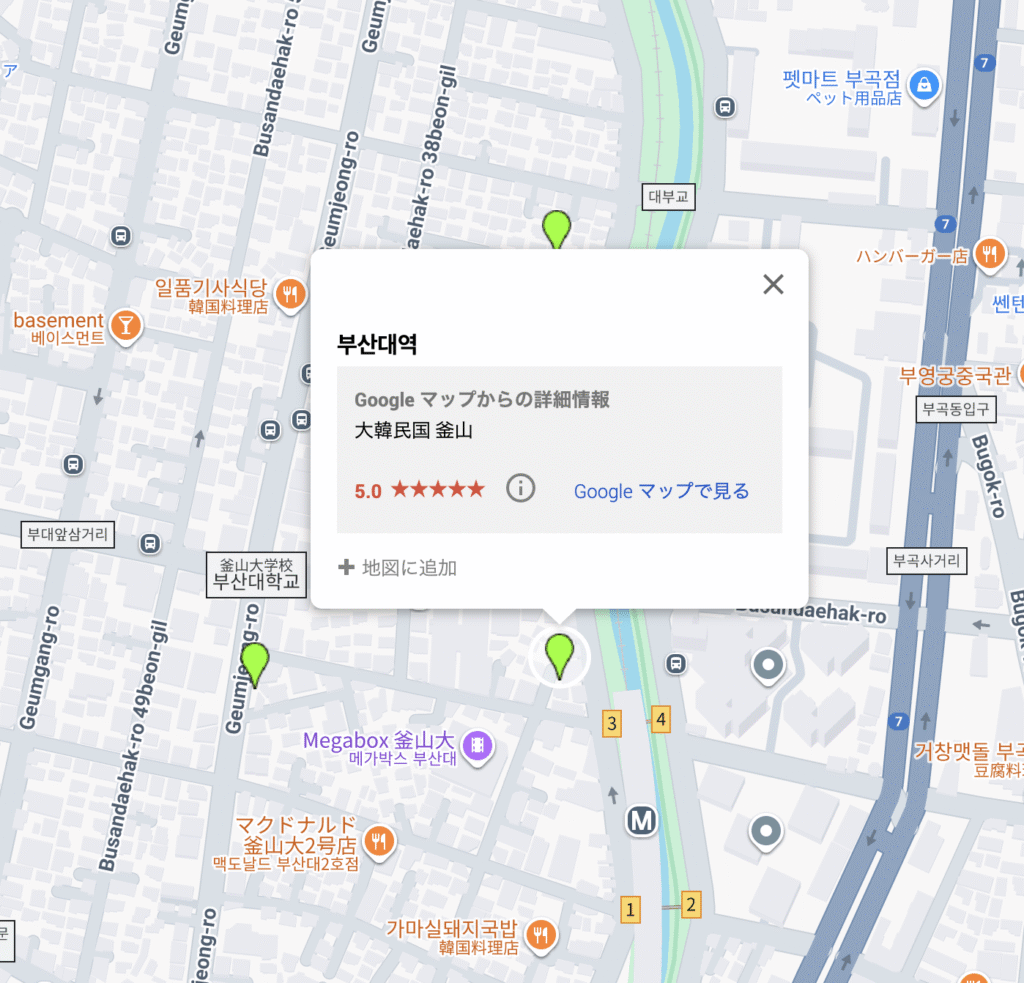The width and height of the screenshot is (1024, 983).
Task: Click the ハンバーガー店 restaurant icon
Action: 990,254
